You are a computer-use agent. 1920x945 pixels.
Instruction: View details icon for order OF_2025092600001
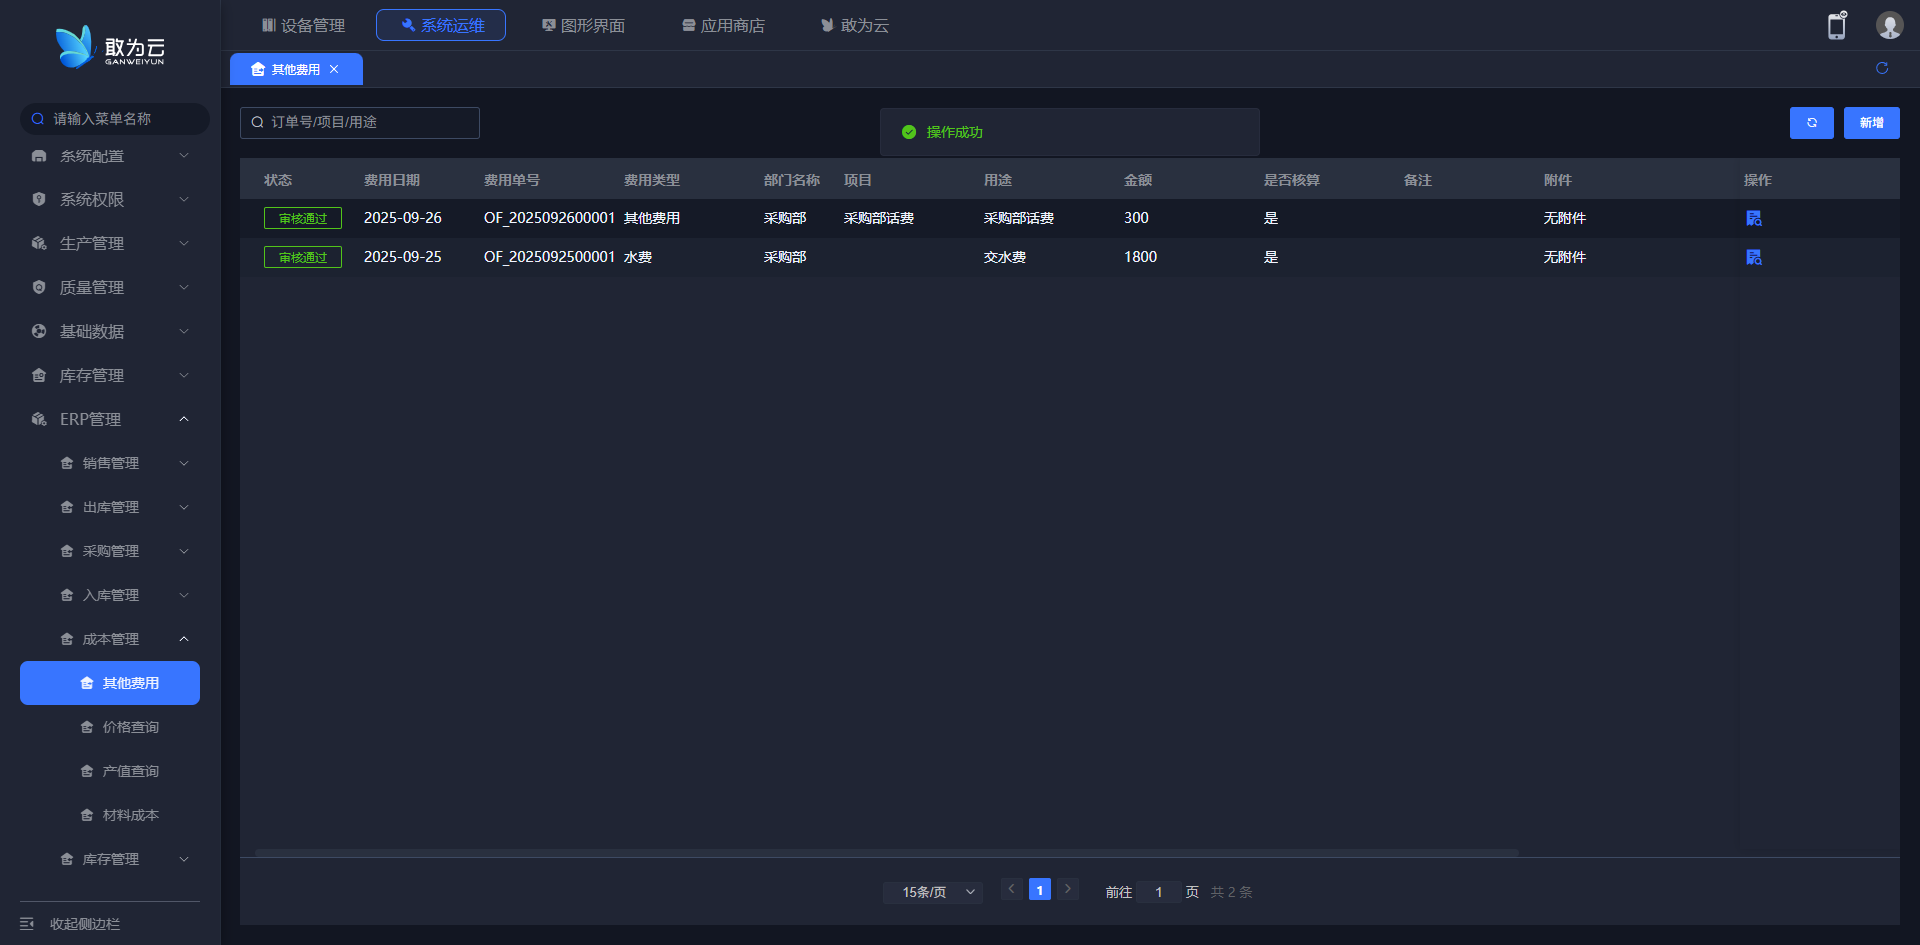coord(1754,218)
